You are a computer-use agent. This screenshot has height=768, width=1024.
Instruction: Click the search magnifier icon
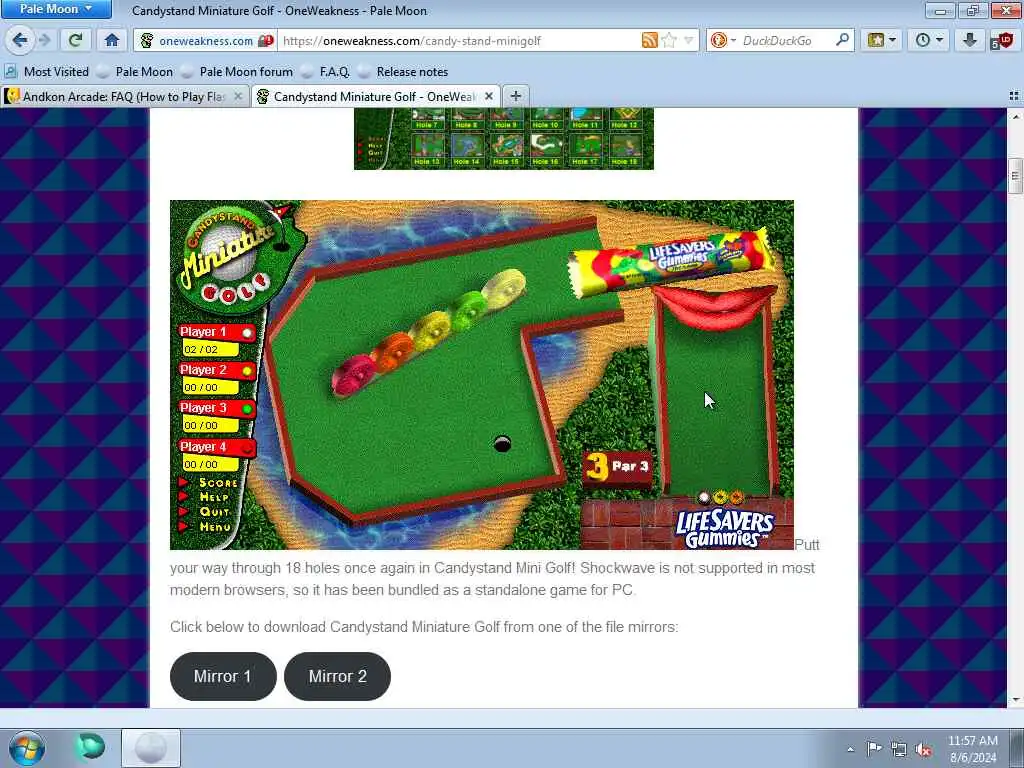click(842, 40)
